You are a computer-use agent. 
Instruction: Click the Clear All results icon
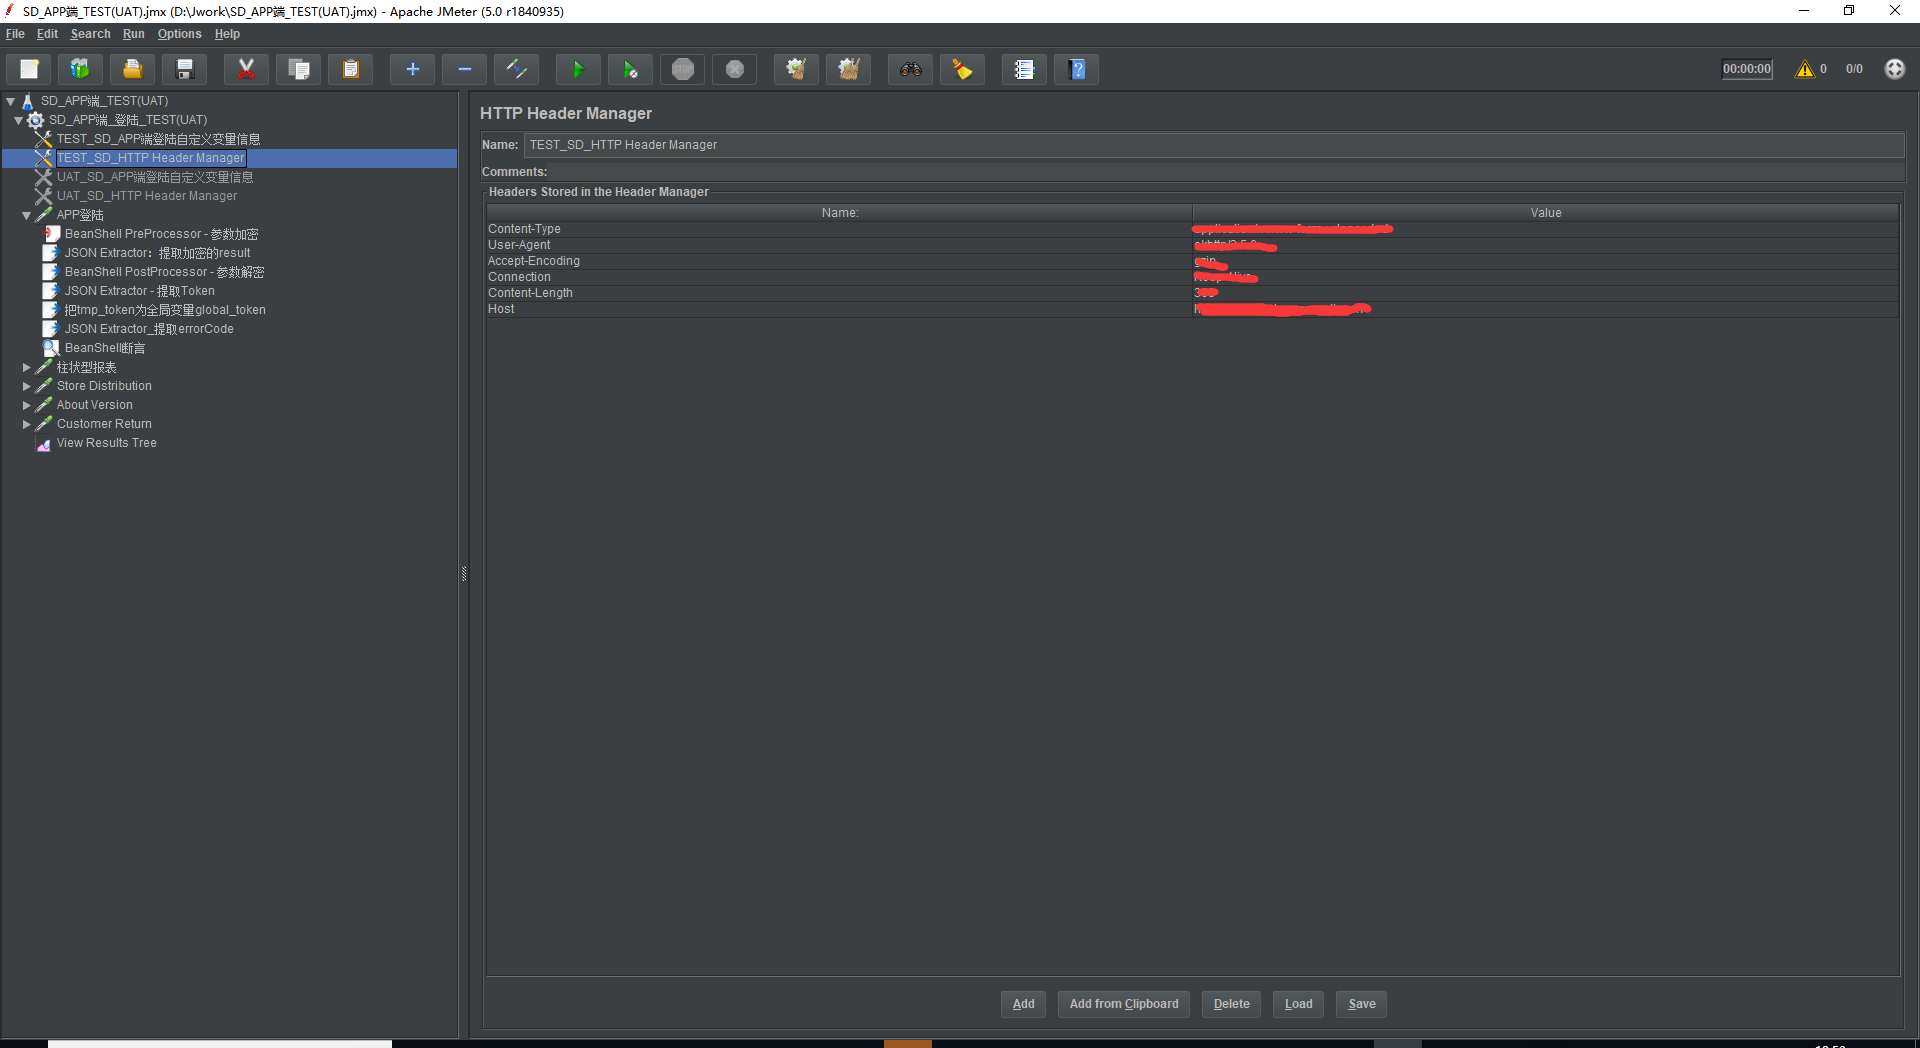848,69
